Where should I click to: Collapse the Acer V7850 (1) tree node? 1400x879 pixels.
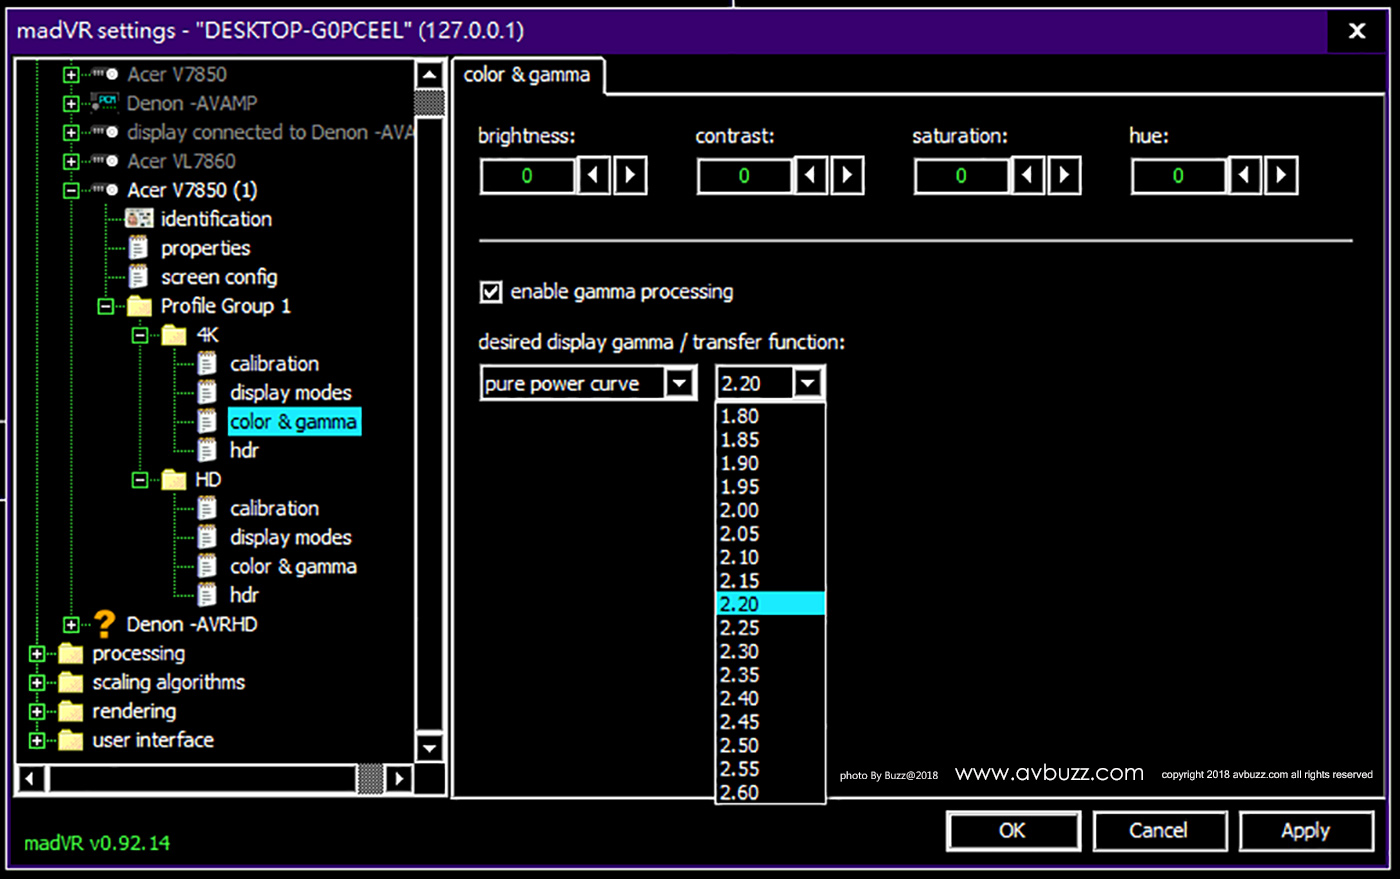coord(71,190)
